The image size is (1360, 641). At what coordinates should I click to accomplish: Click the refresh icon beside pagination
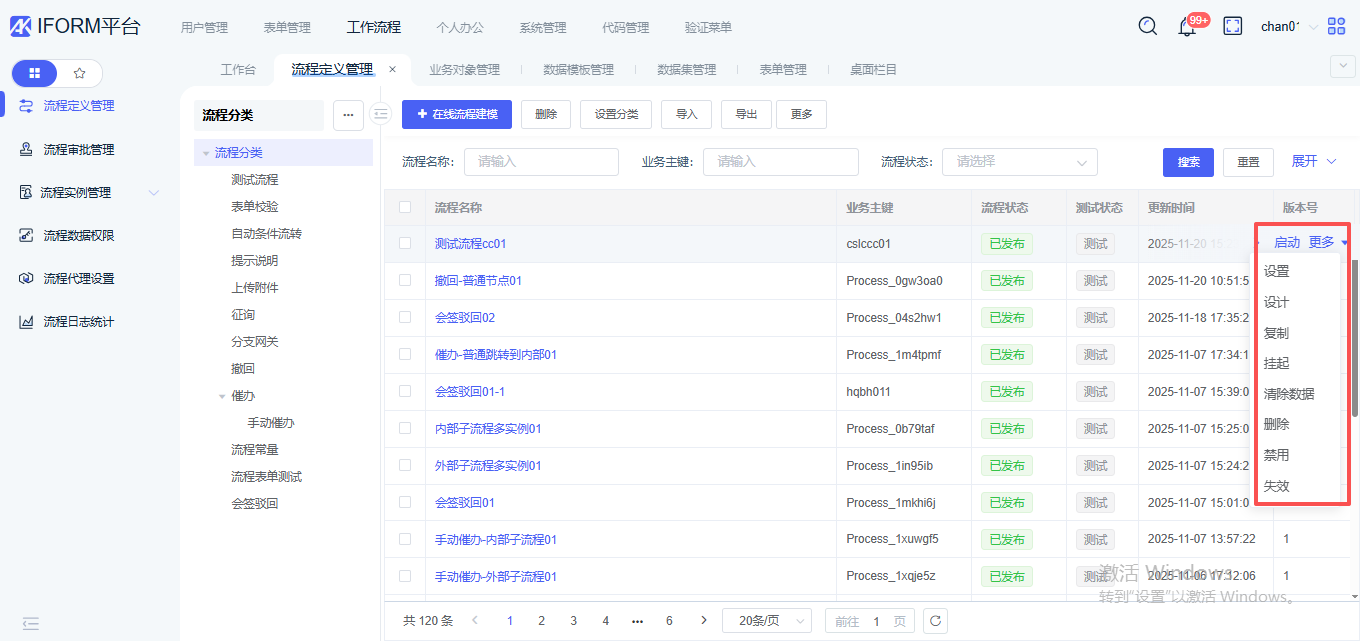(935, 621)
